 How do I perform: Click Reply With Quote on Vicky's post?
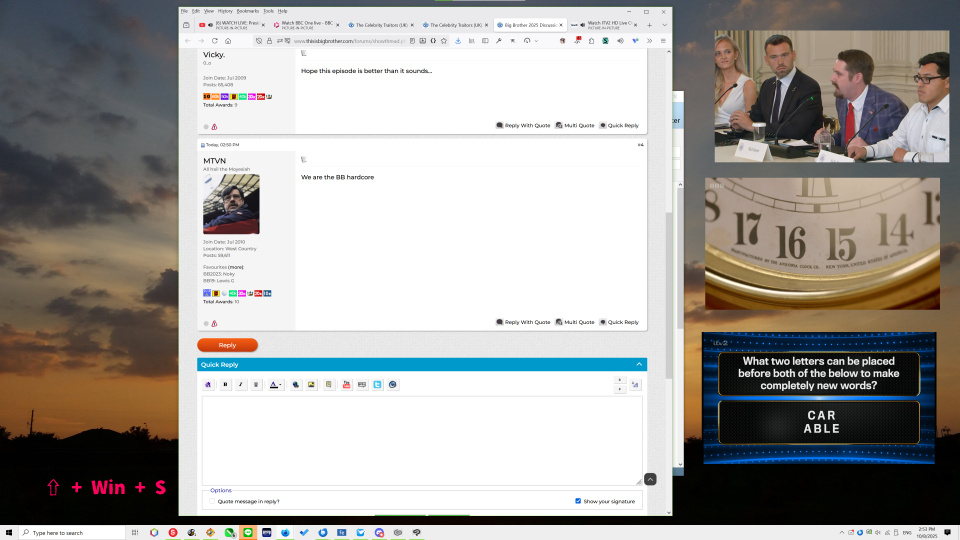523,126
